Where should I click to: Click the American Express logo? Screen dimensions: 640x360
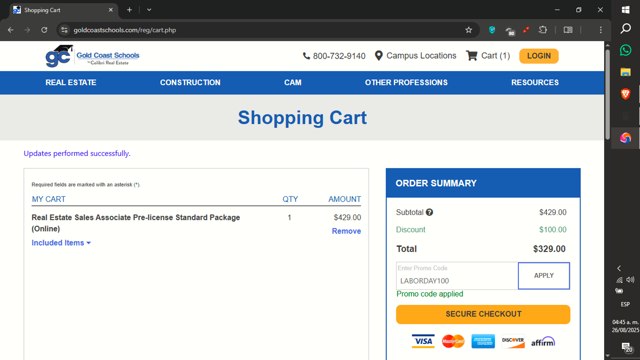point(483,341)
